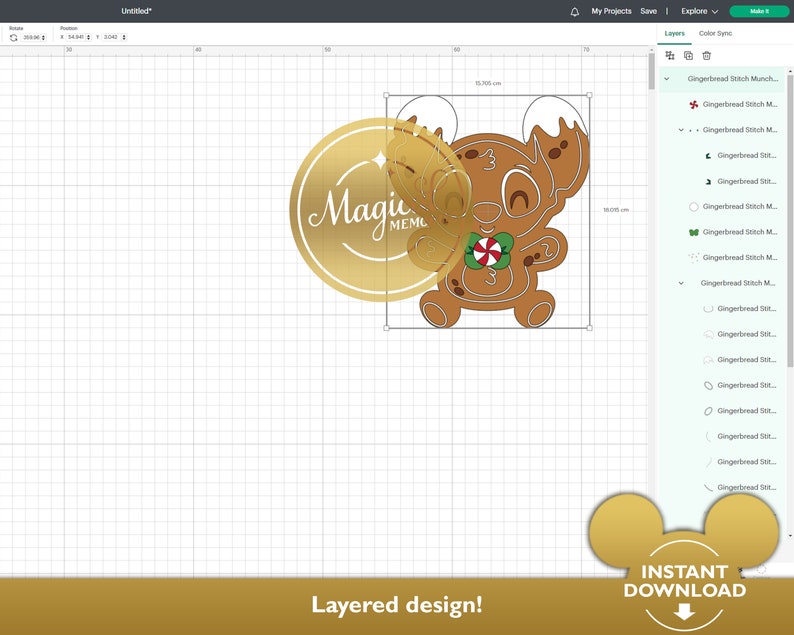794x635 pixels.
Task: Select the round outline sublayer under third group
Action: [708, 308]
